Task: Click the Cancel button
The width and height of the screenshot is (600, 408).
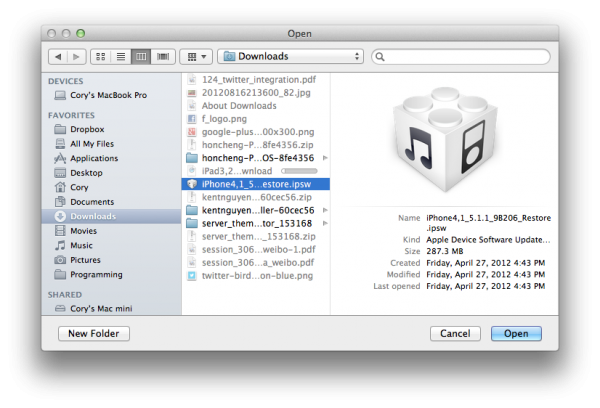Action: pos(455,333)
